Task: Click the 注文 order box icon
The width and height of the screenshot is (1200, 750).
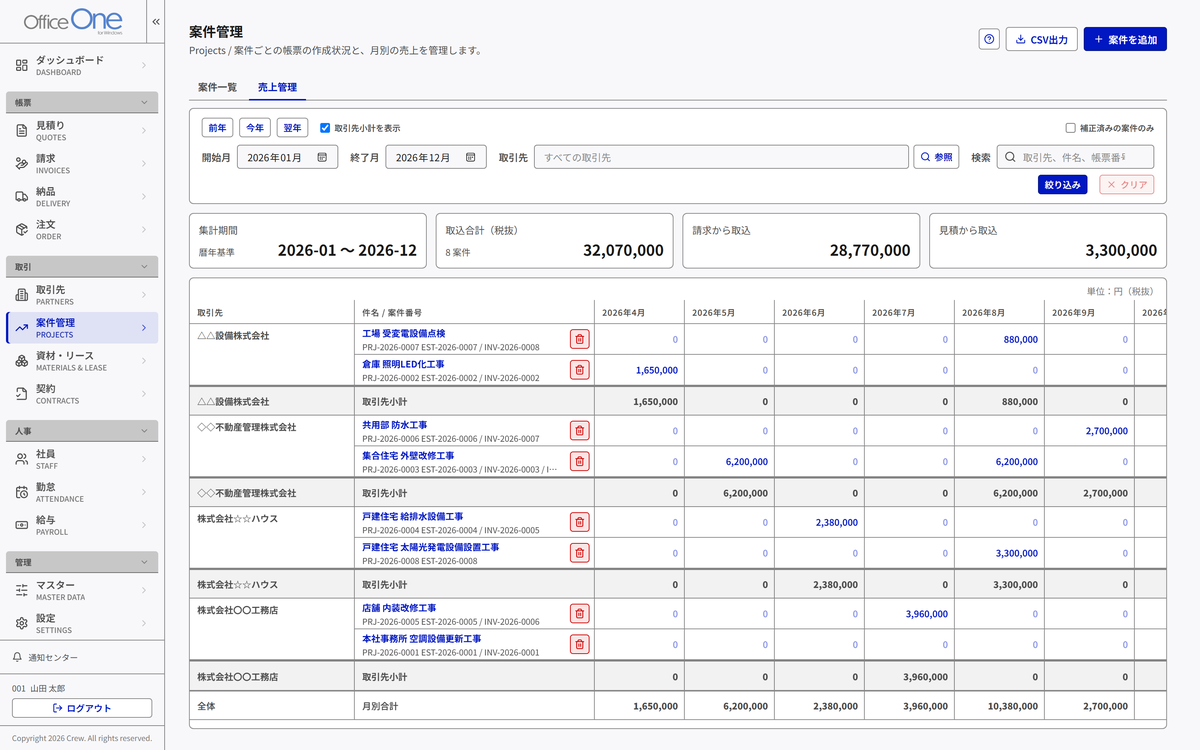Action: pyautogui.click(x=22, y=229)
